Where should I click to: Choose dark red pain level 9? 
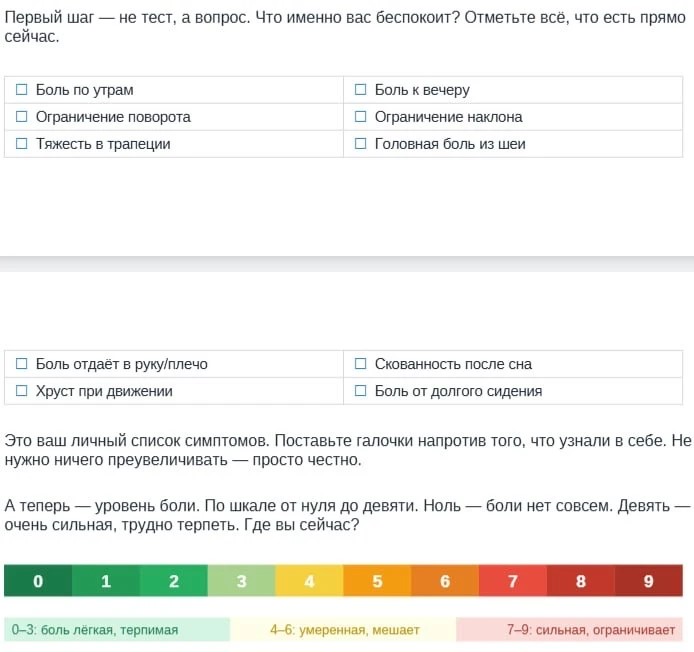click(x=649, y=580)
